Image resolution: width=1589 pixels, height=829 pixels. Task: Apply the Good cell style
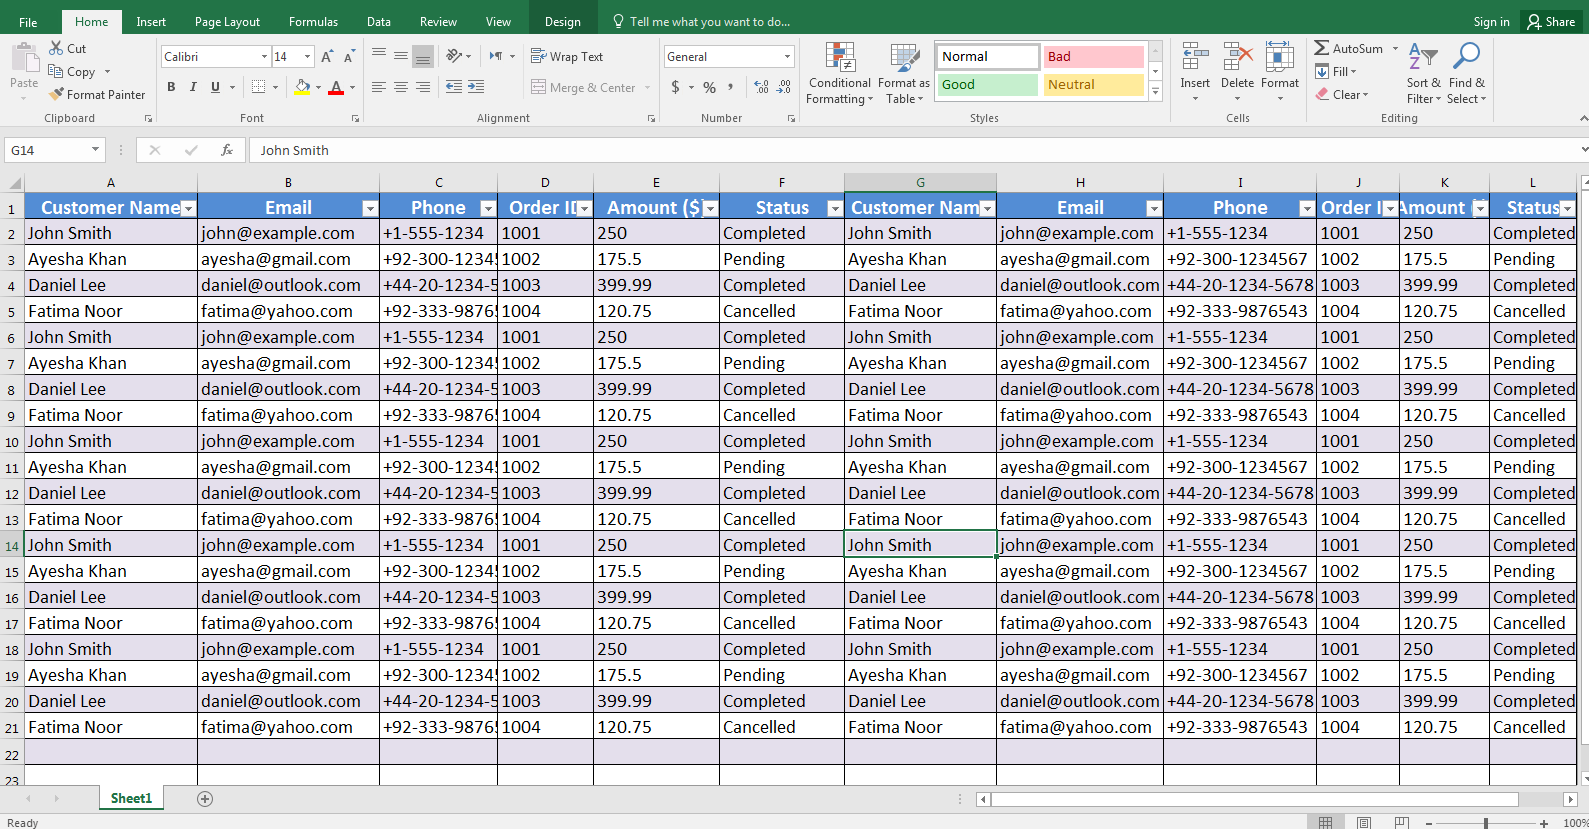[987, 85]
